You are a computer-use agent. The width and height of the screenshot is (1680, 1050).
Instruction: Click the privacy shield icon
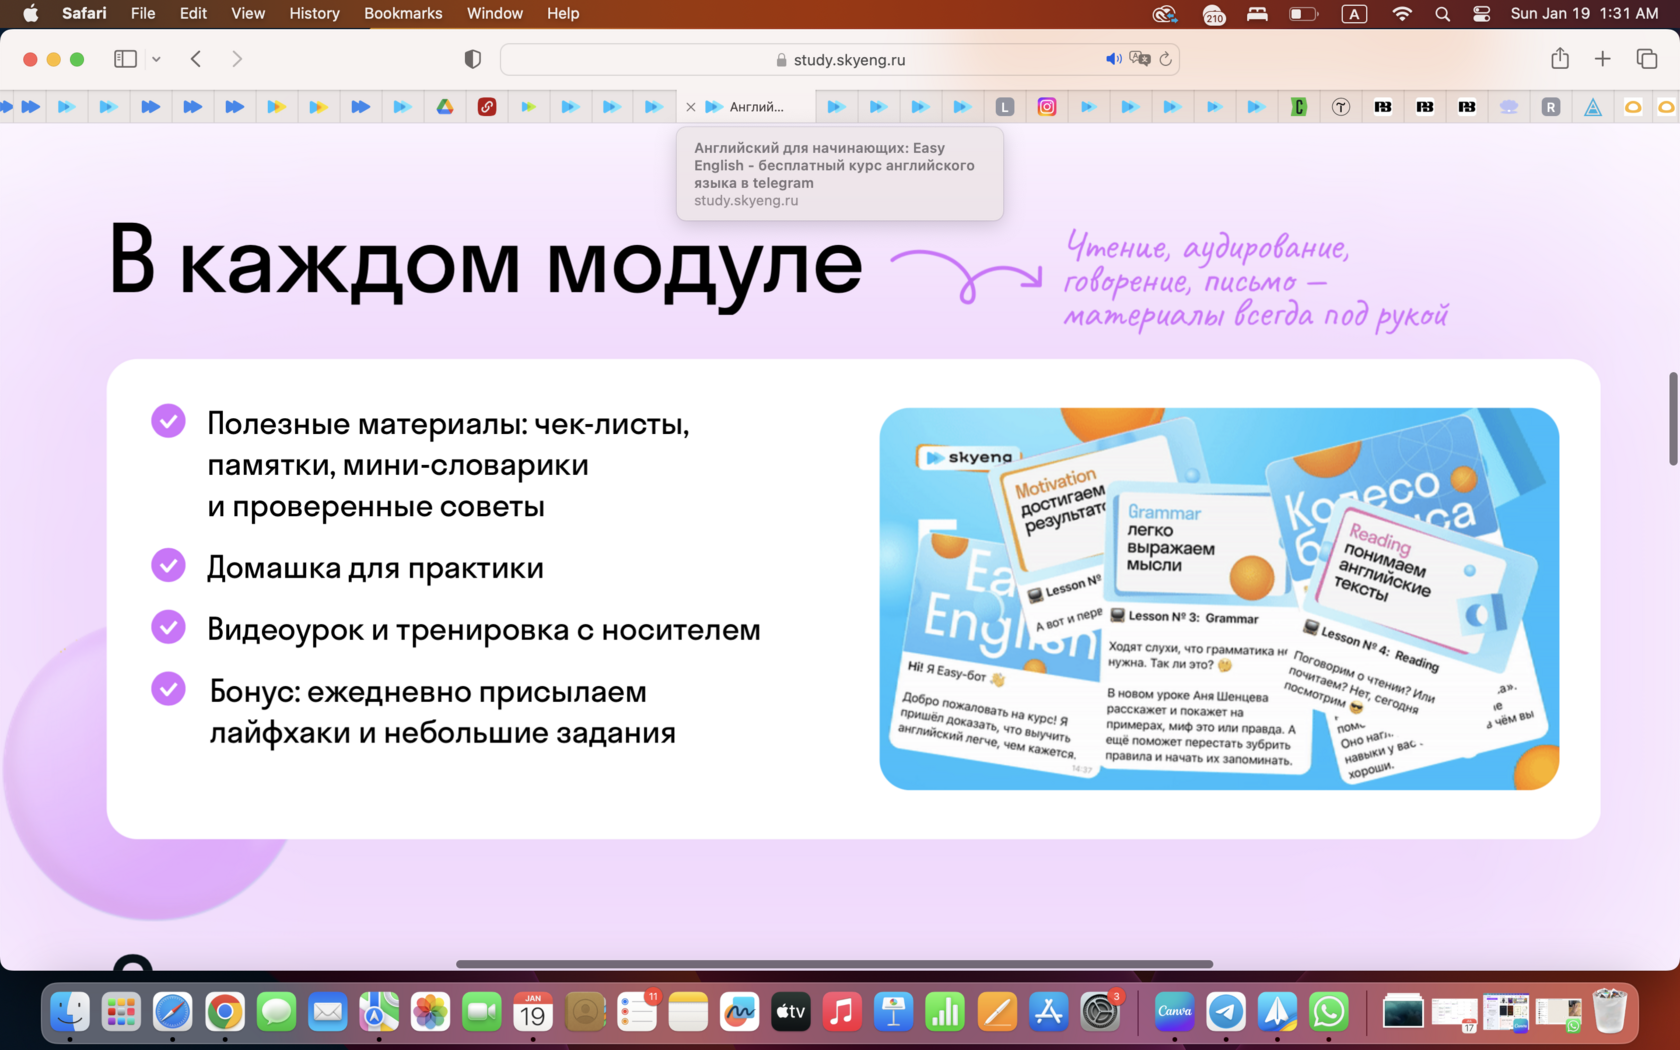473,59
